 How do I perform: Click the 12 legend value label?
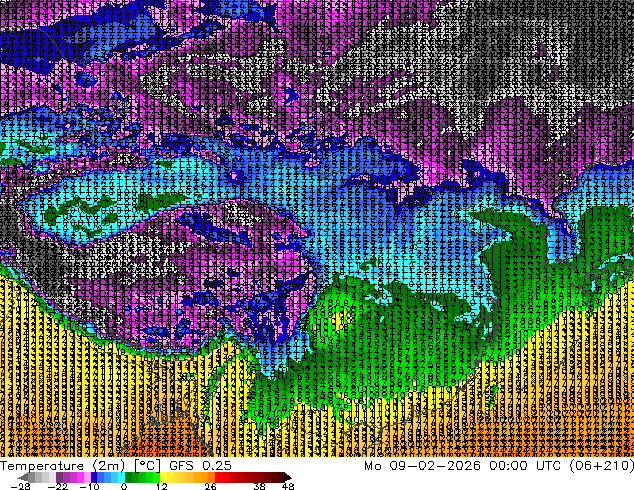(162, 486)
